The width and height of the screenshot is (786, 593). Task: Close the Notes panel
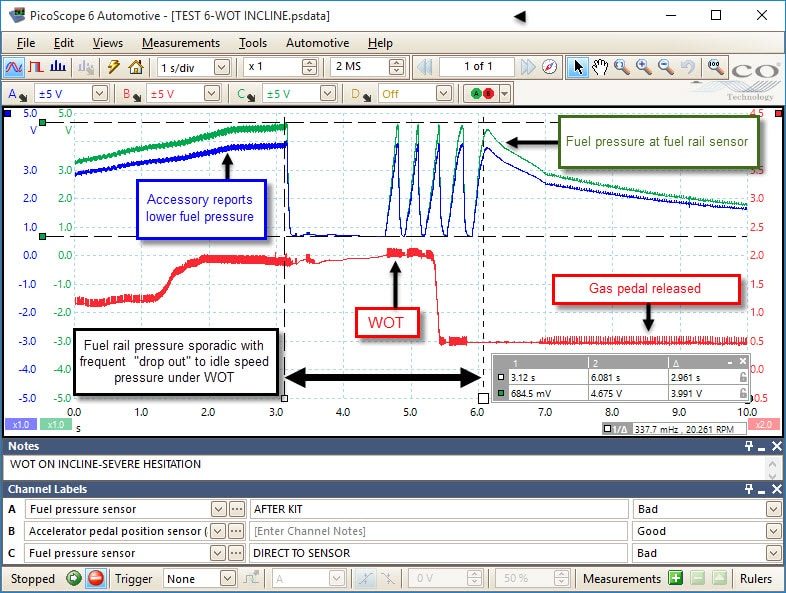[776, 446]
